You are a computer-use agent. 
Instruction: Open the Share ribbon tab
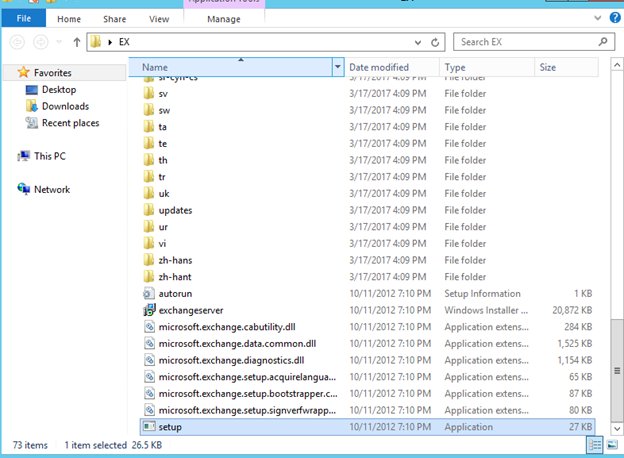coord(115,18)
